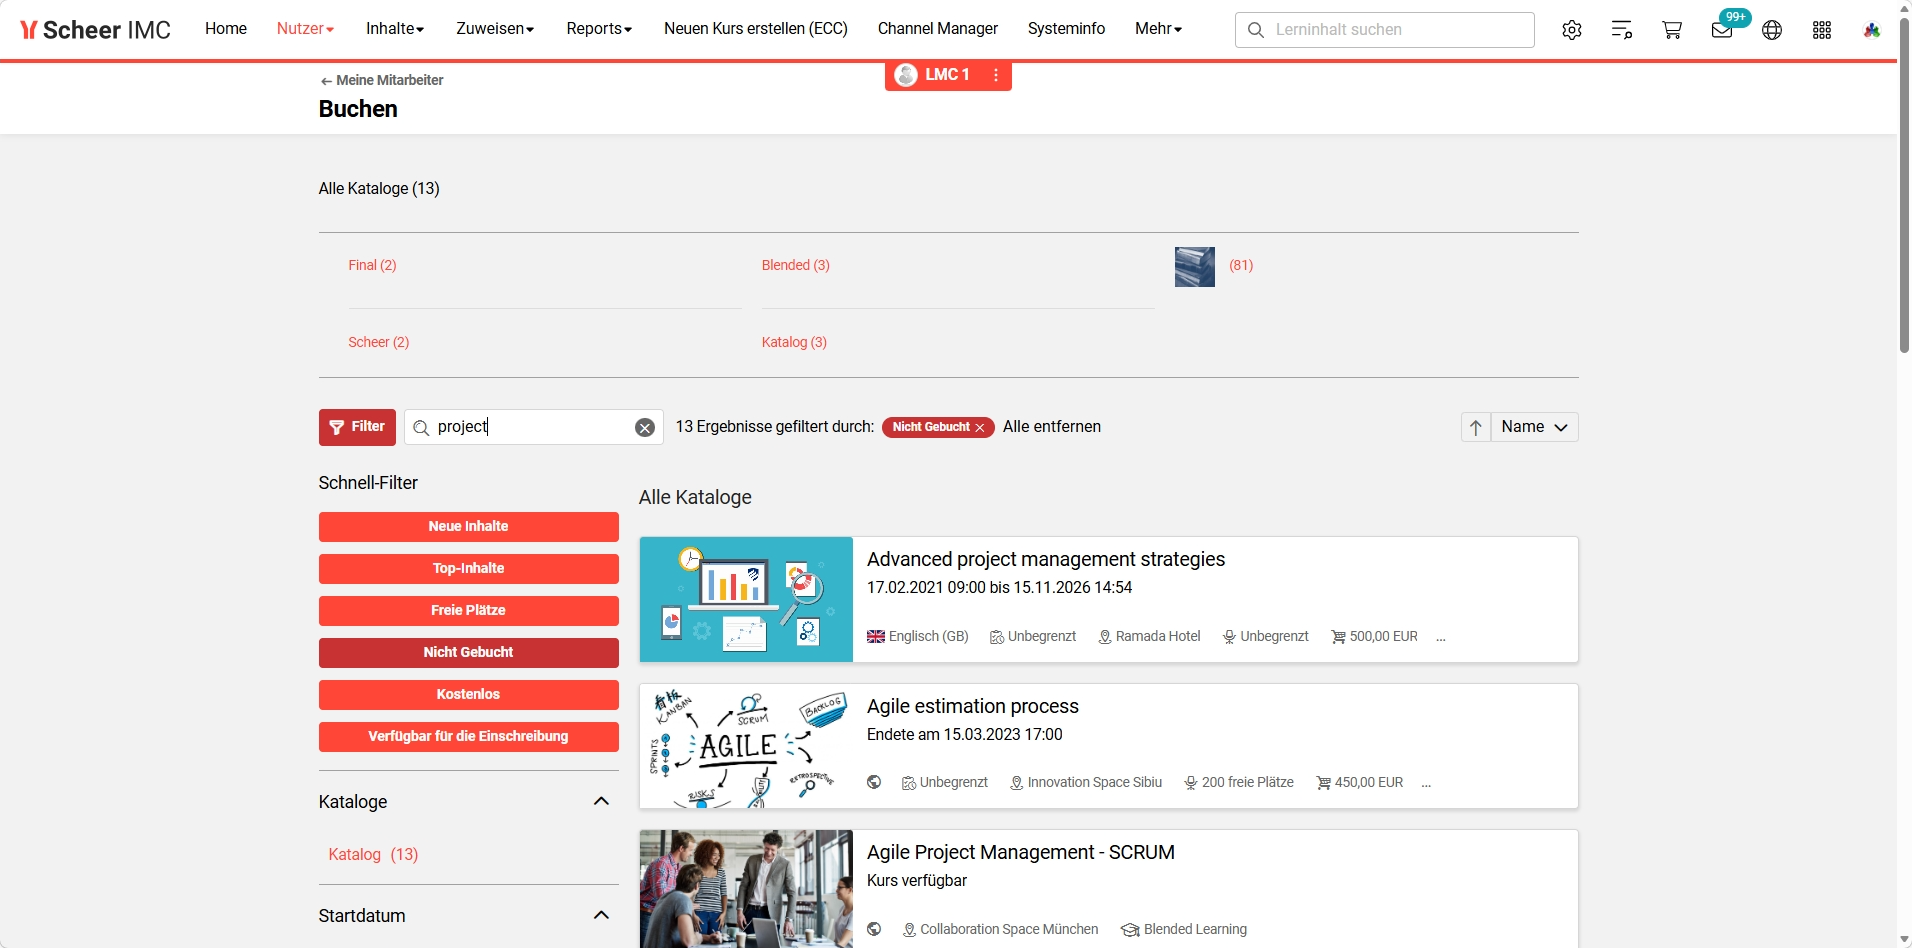This screenshot has height=948, width=1912.
Task: Open more details dots for Agile estimation process
Action: click(1426, 783)
